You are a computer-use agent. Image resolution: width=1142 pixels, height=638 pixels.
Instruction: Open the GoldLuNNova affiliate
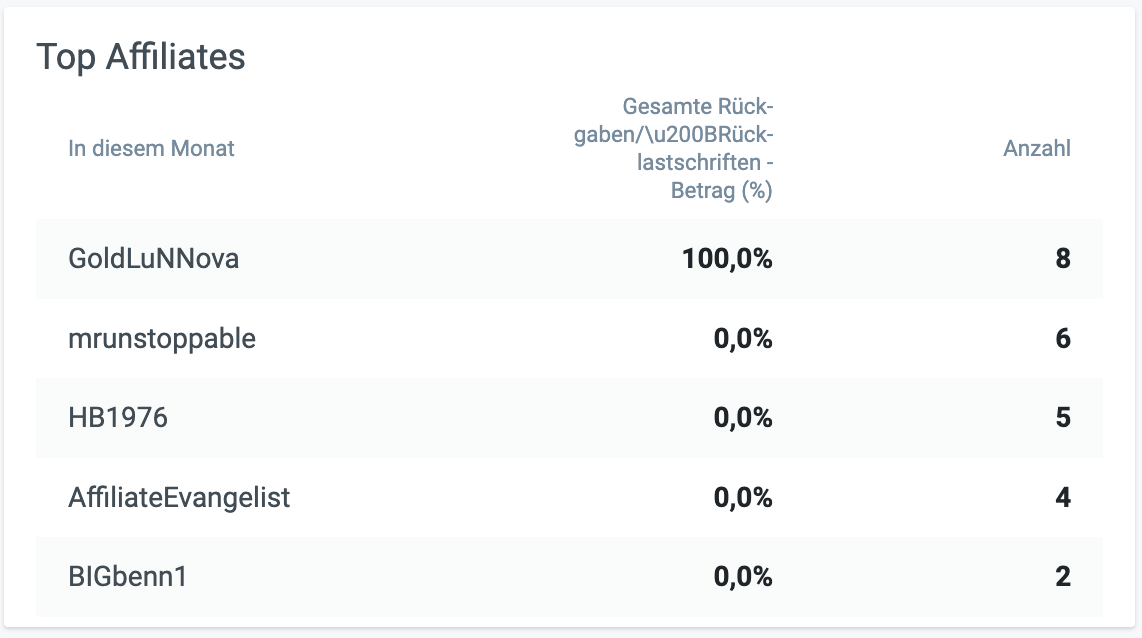point(153,259)
